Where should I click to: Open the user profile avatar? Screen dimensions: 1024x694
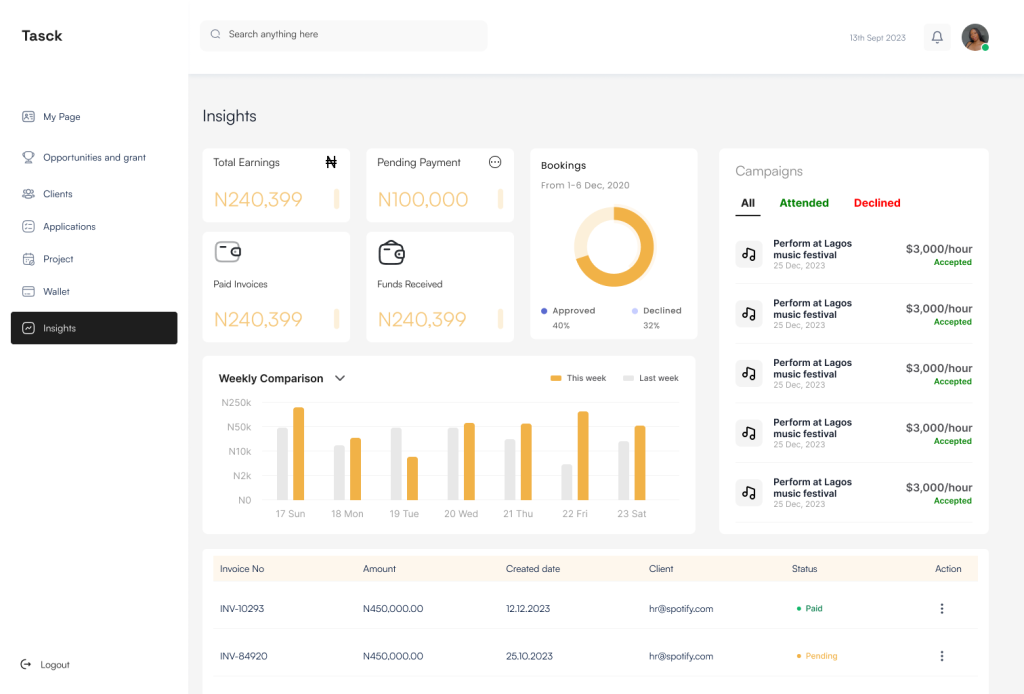click(x=974, y=37)
